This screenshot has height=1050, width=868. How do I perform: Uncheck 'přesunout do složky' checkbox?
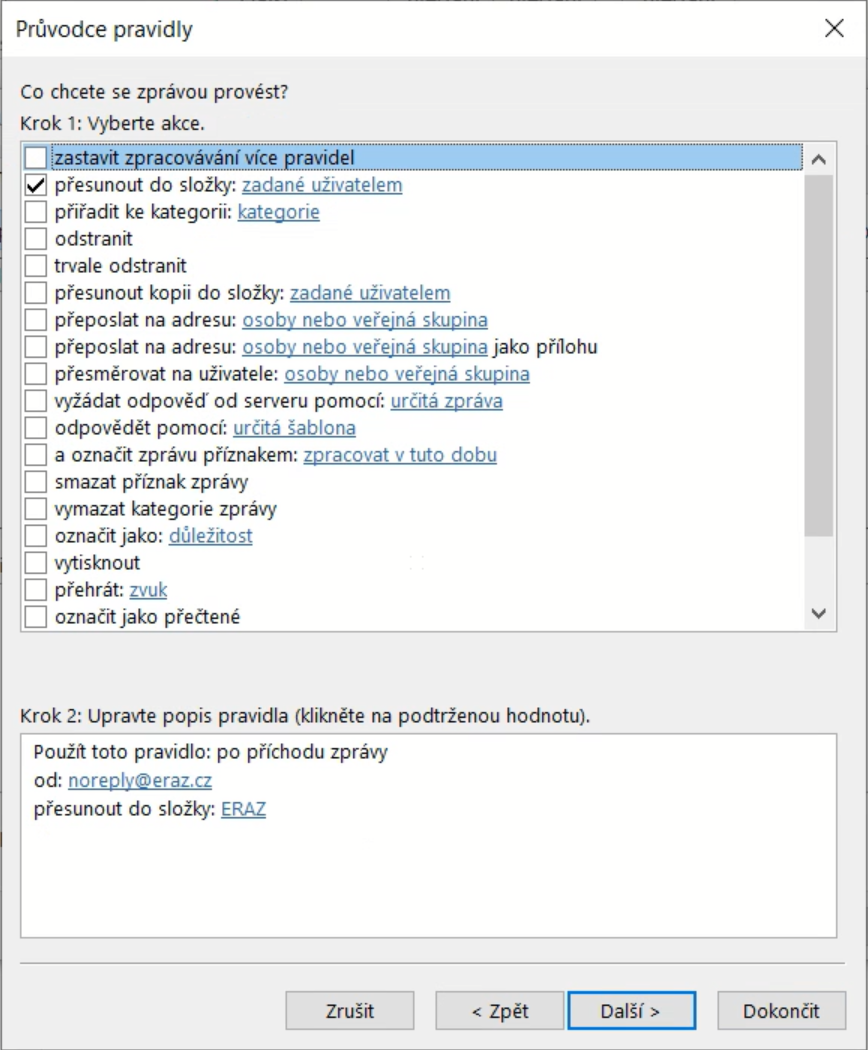(36, 185)
